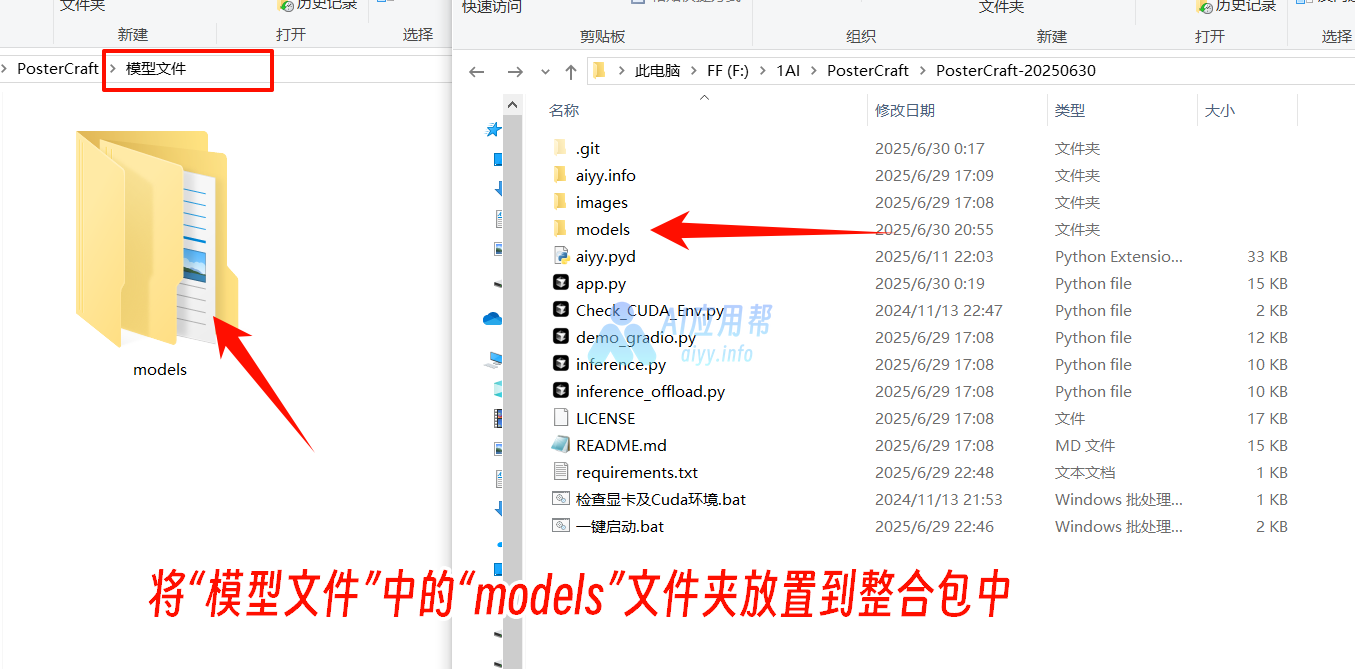The width and height of the screenshot is (1355, 669).
Task: Click the .git folder icon
Action: pos(560,148)
